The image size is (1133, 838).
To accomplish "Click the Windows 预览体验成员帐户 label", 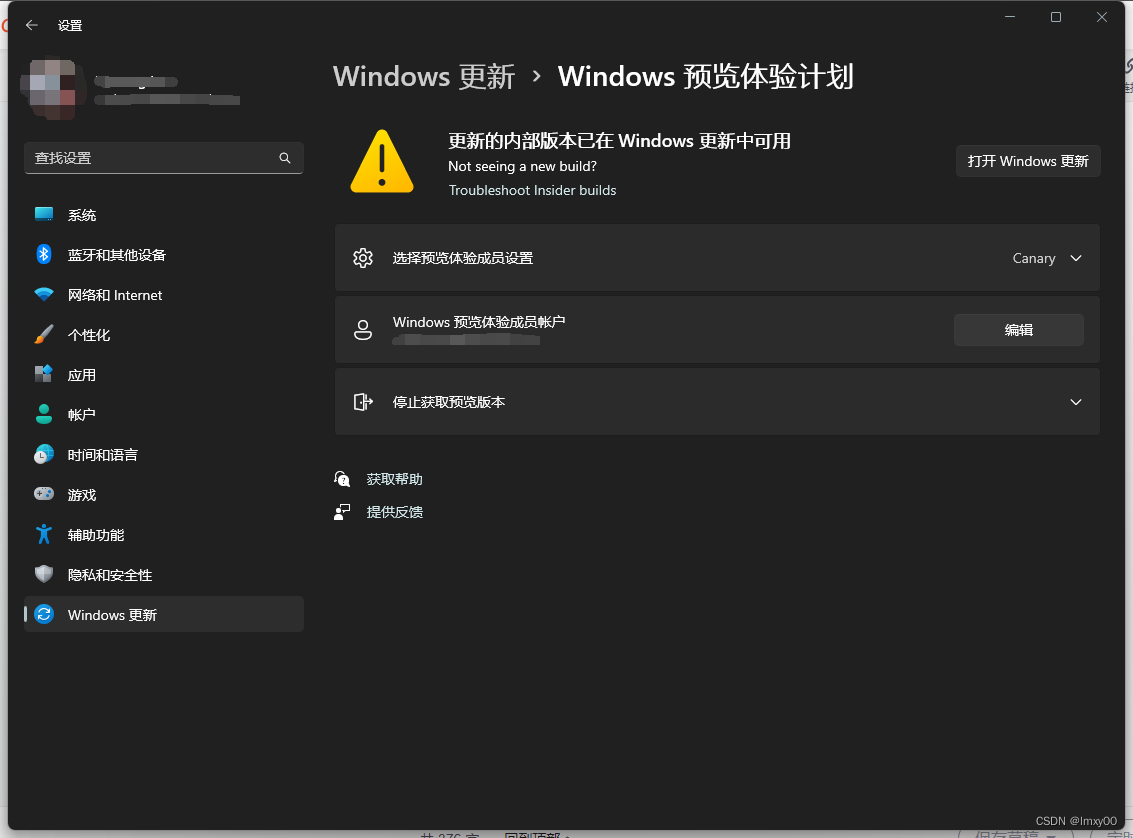I will click(478, 322).
